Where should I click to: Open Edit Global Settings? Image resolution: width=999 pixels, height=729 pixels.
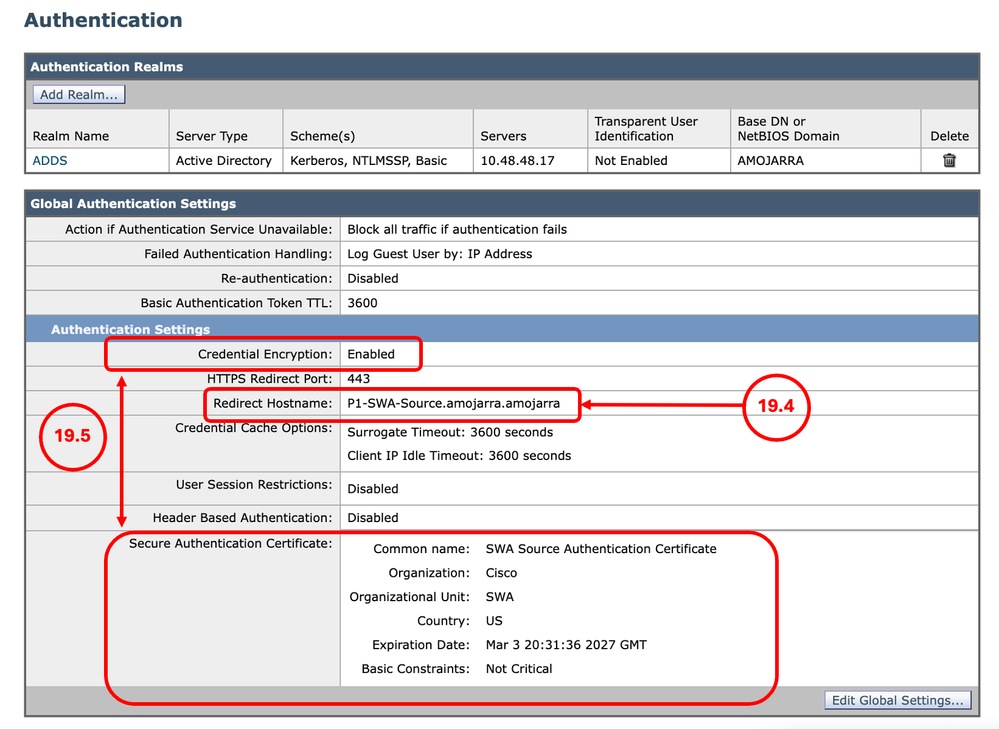click(896, 700)
